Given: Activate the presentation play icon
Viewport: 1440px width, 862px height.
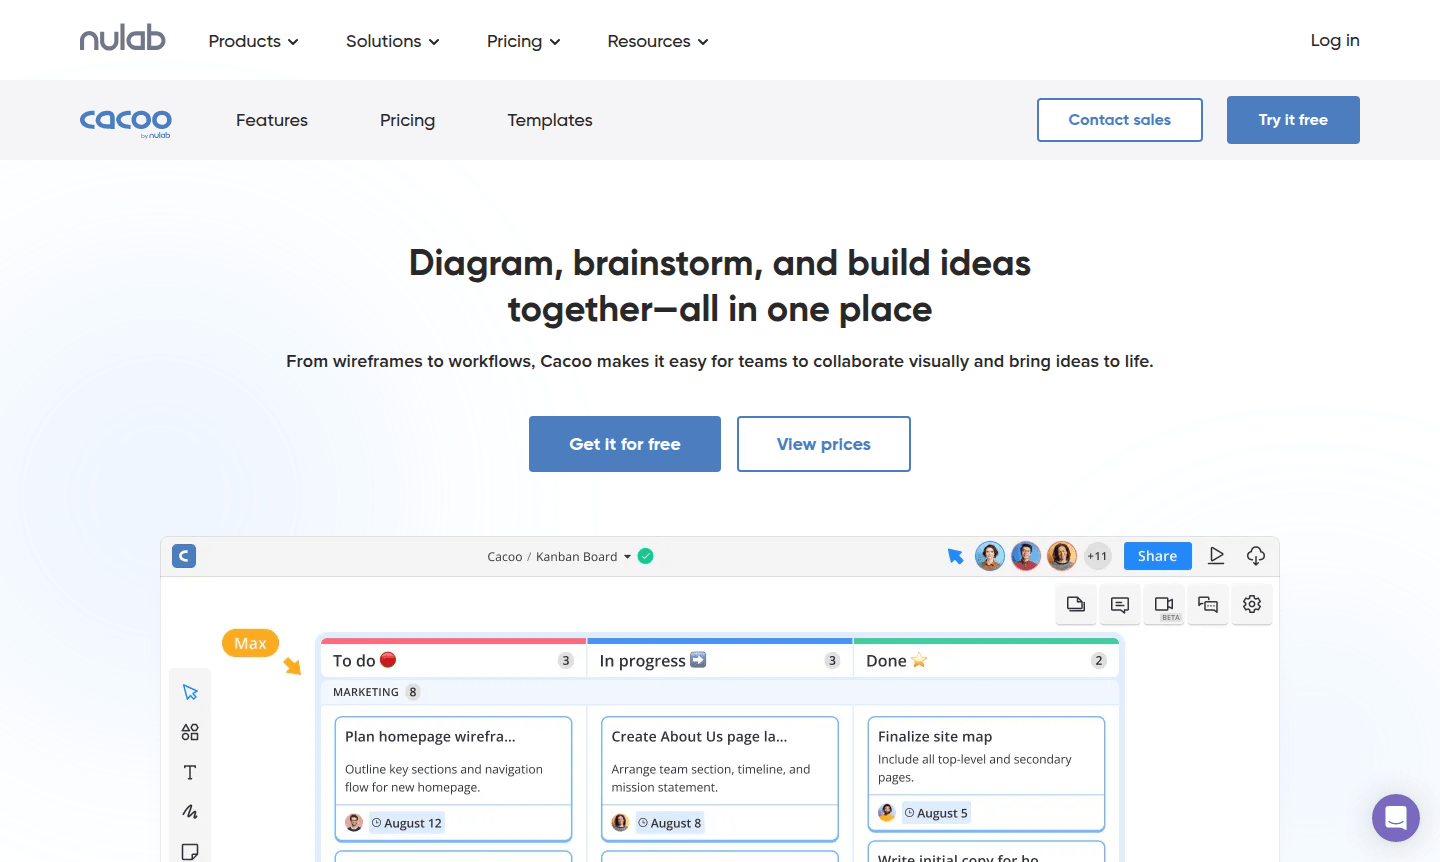Looking at the screenshot, I should pos(1216,555).
